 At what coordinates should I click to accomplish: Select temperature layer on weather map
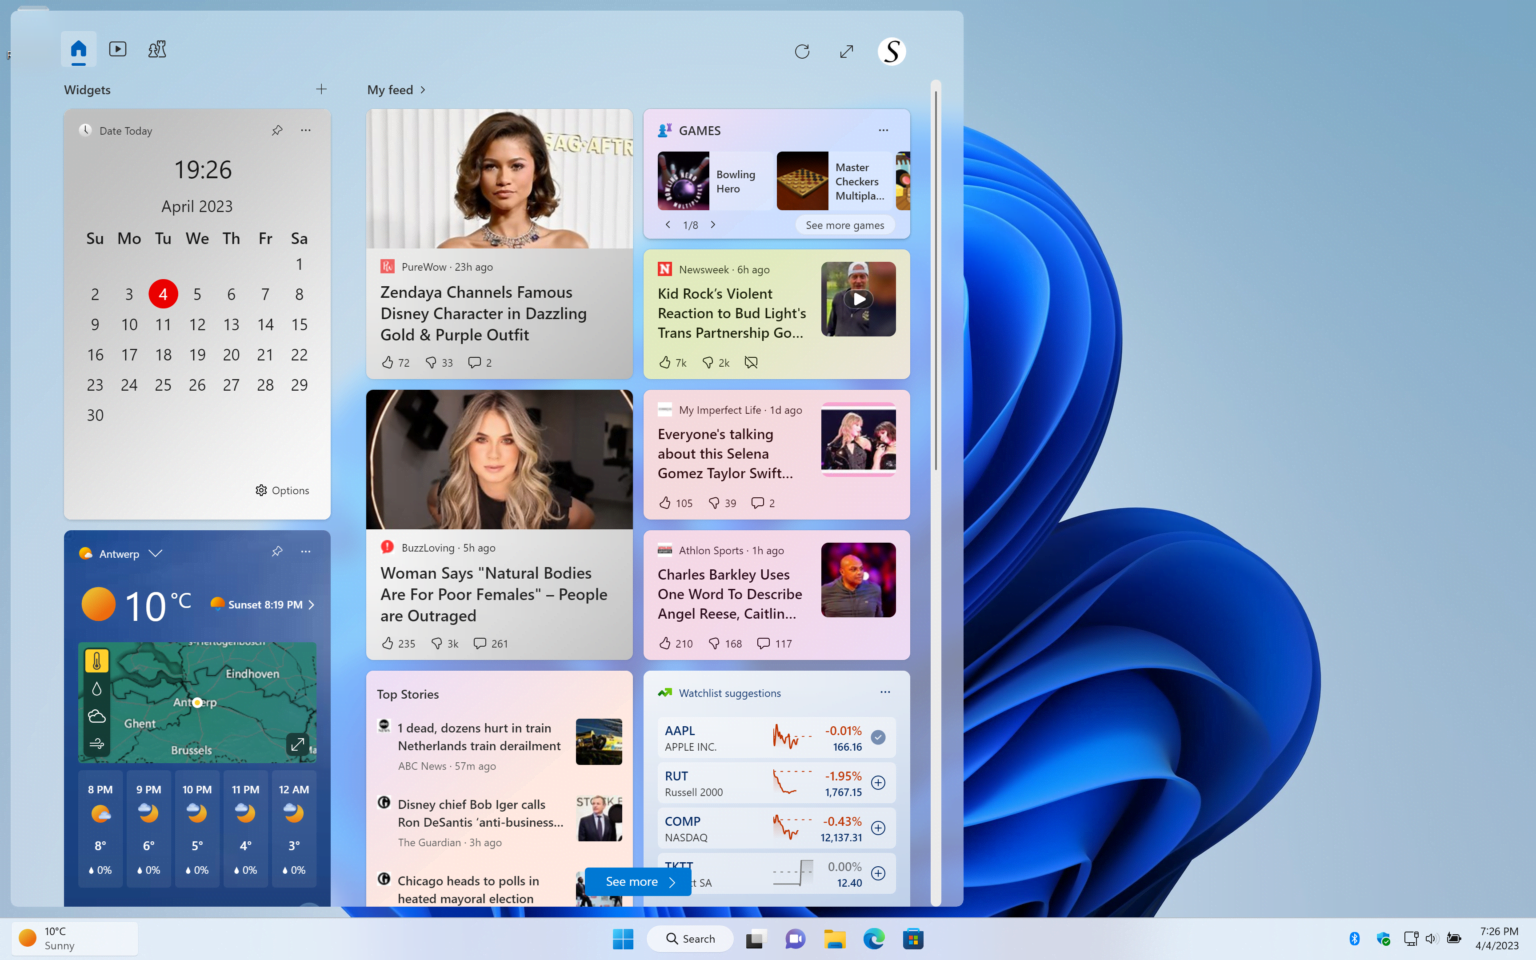tap(97, 661)
